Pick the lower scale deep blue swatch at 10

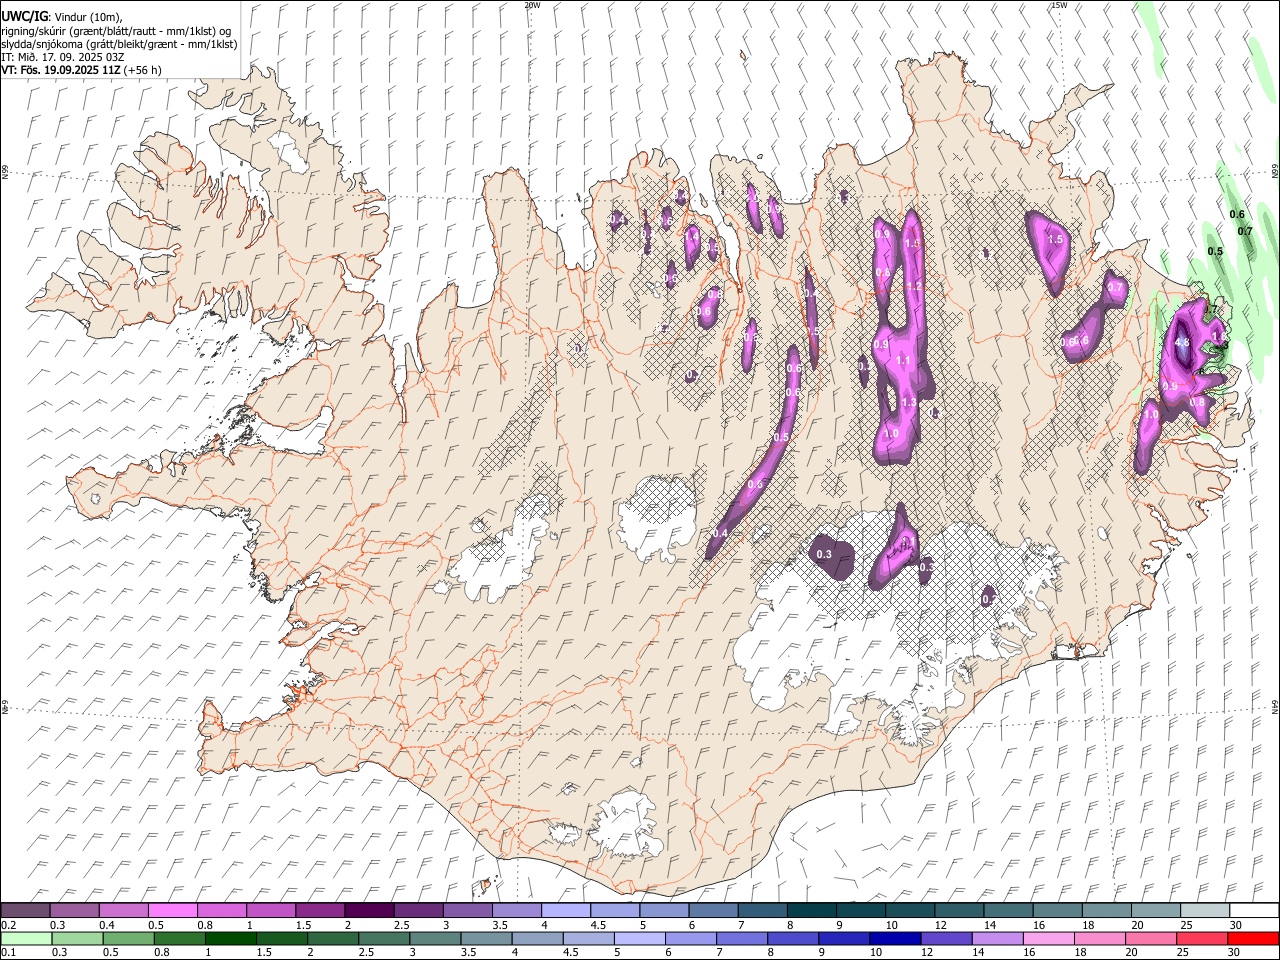894,939
